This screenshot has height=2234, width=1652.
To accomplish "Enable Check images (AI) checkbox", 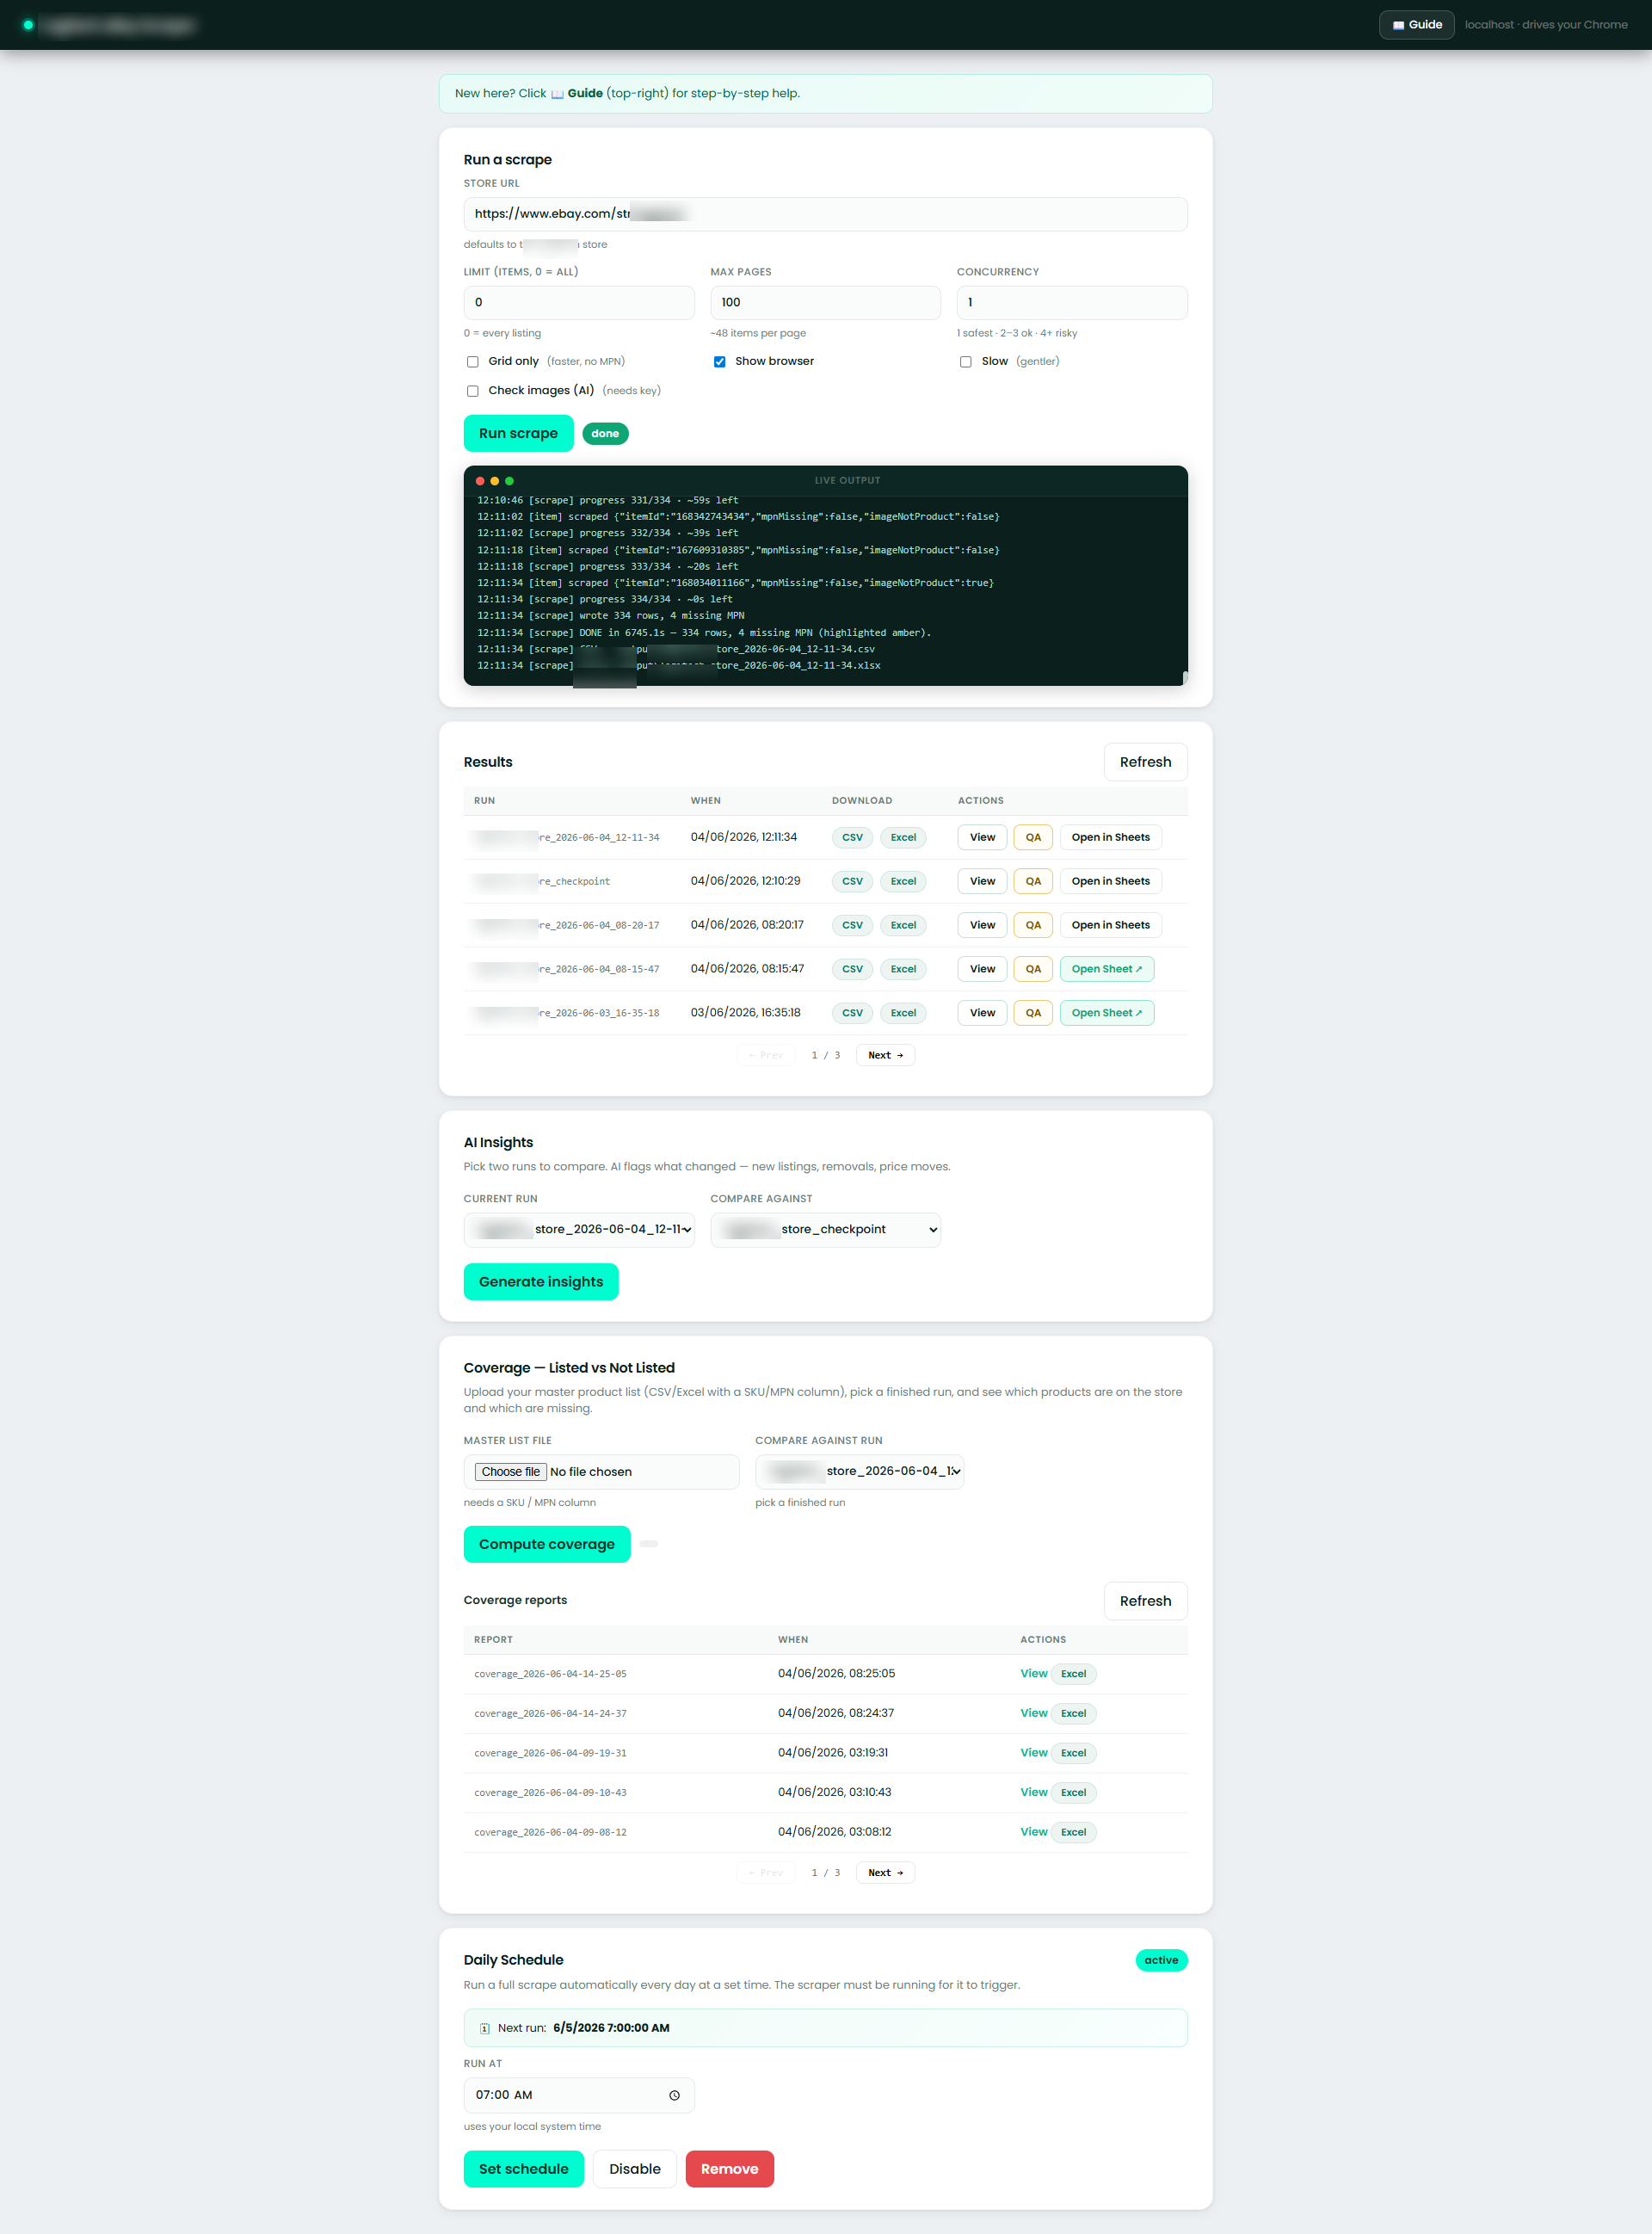I will point(473,391).
